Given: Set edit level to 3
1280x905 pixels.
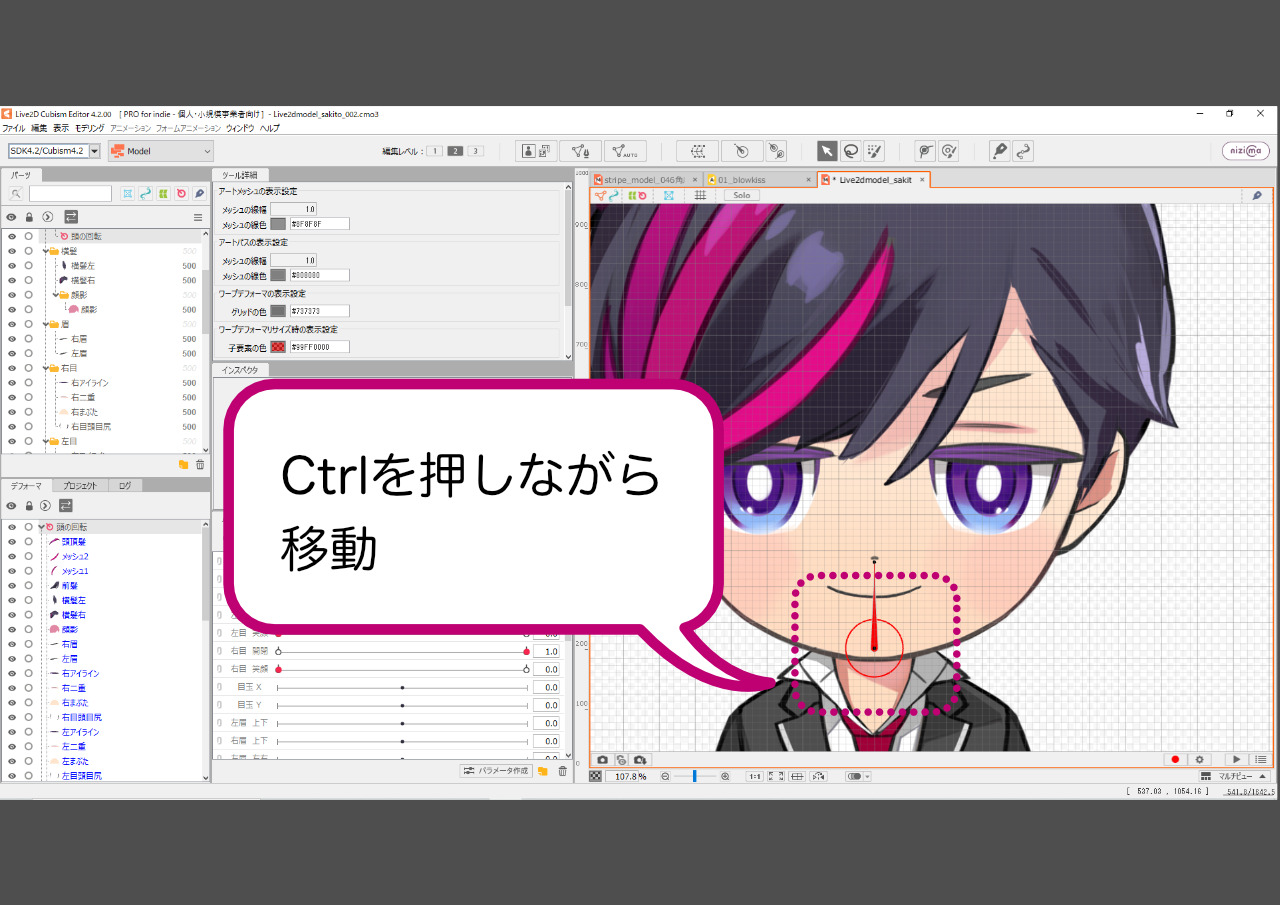Looking at the screenshot, I should pyautogui.click(x=475, y=151).
